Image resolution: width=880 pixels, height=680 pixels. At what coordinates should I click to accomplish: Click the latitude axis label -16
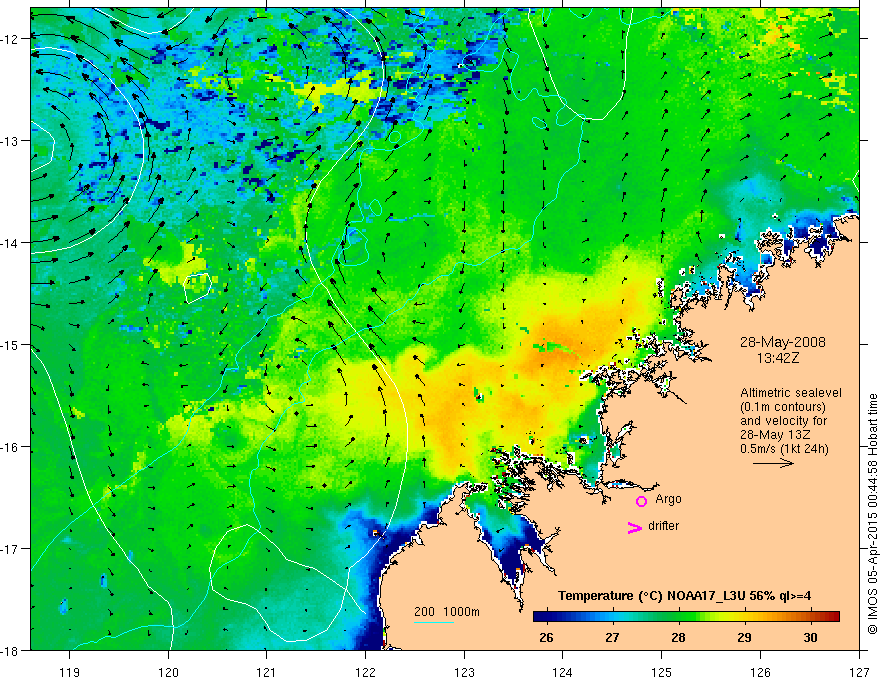[10, 447]
